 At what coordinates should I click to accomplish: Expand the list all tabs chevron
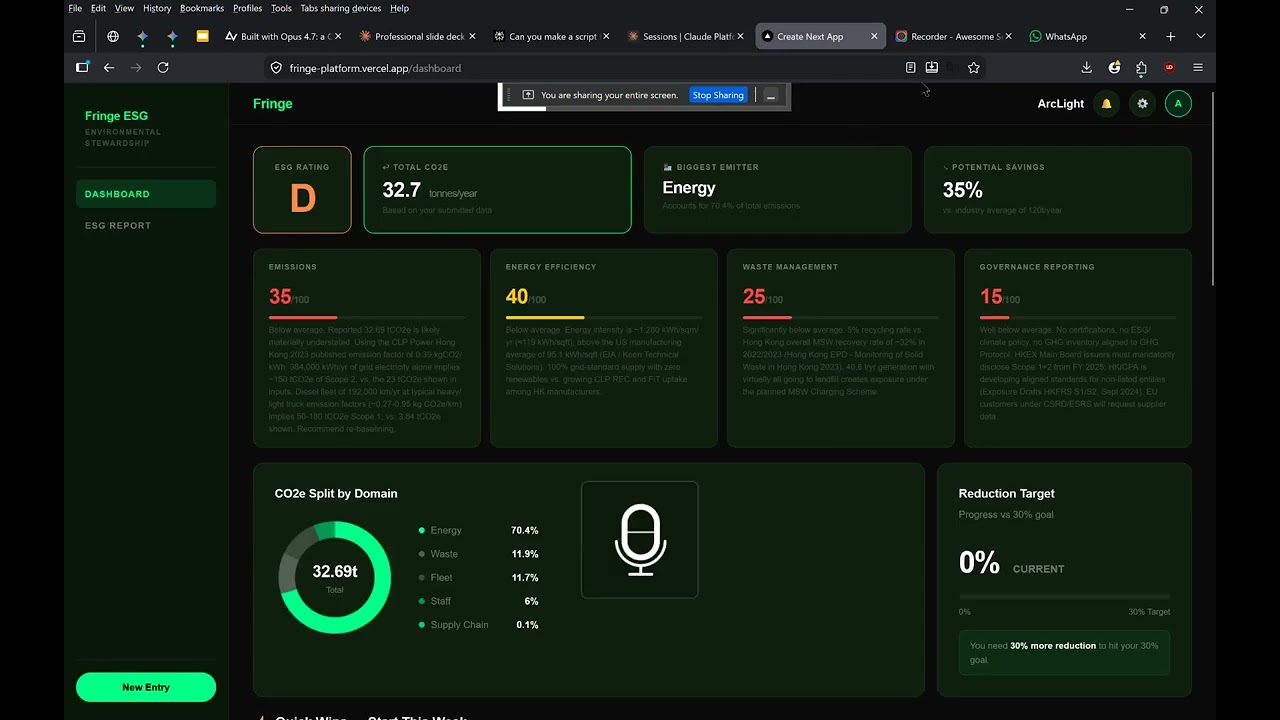[1201, 36]
